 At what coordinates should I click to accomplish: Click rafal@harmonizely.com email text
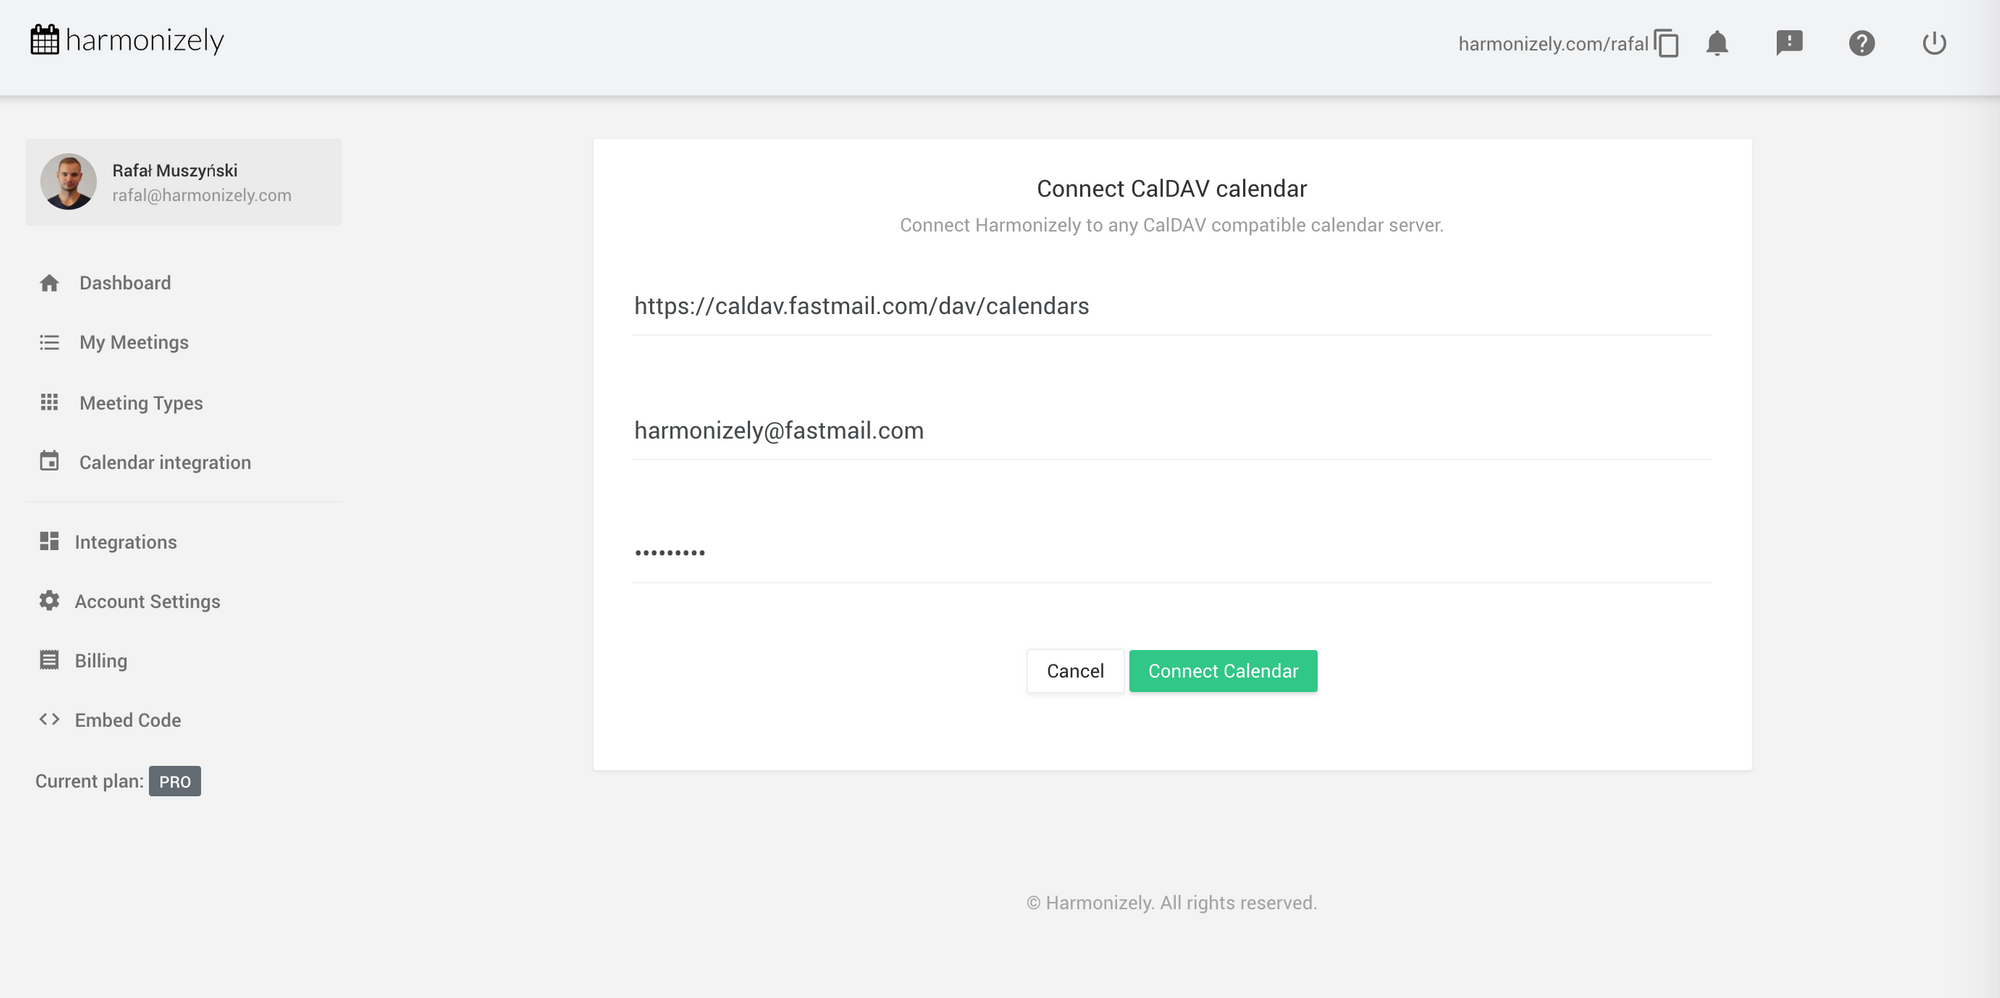point(202,195)
